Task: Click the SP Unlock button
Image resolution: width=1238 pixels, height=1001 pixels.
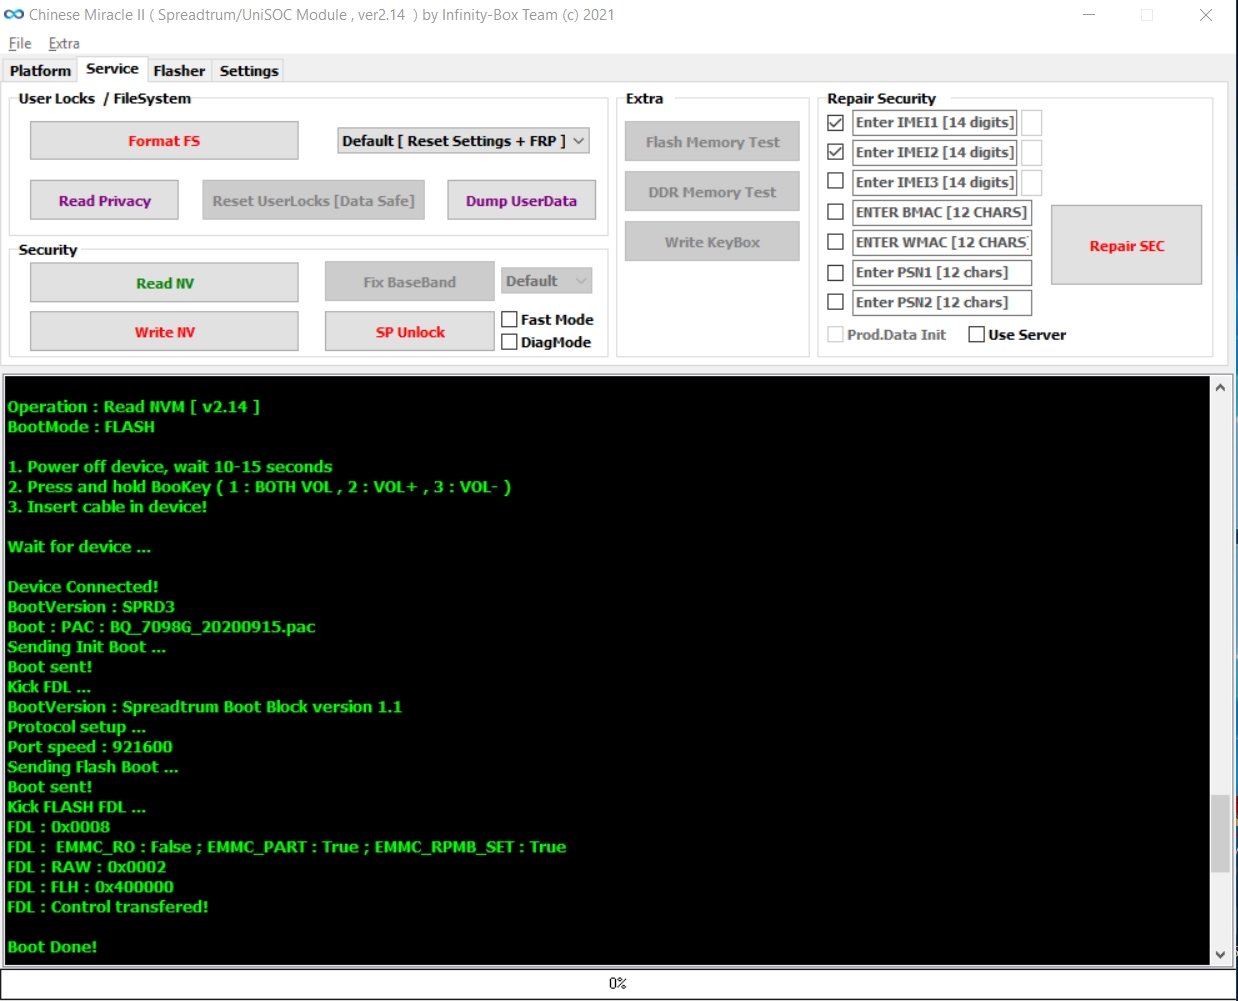Action: point(409,332)
